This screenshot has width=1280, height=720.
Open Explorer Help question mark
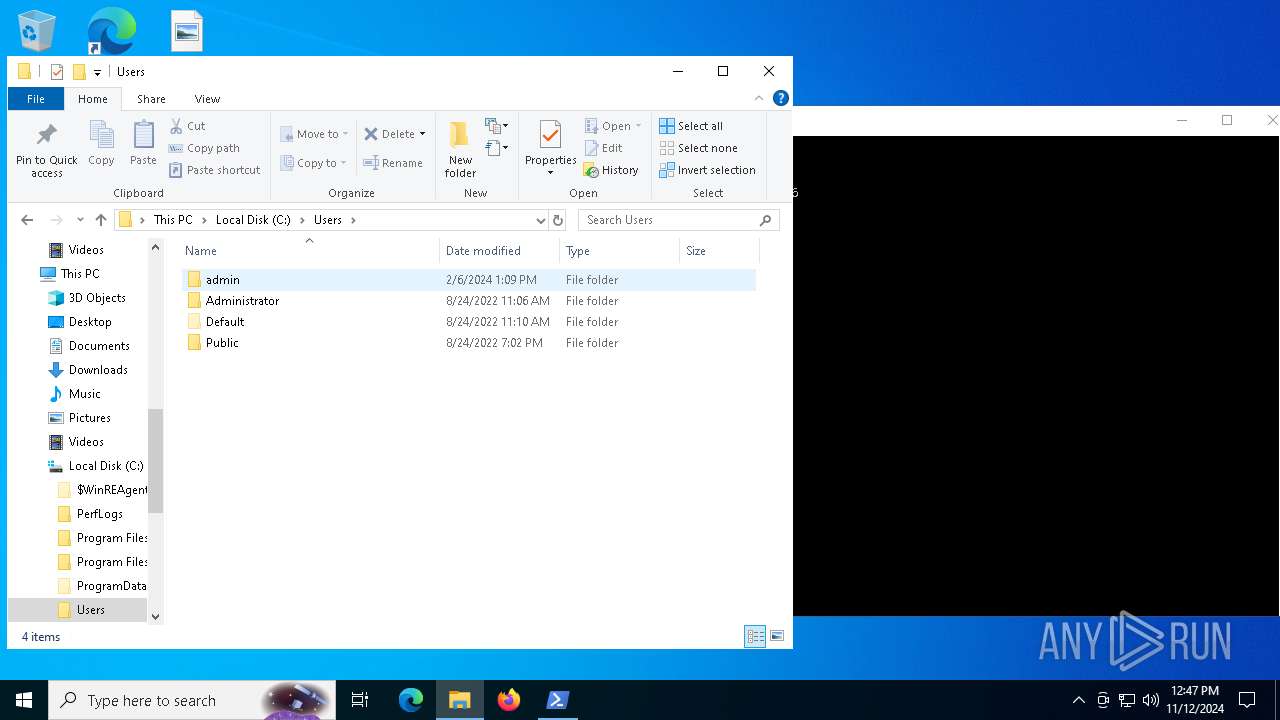click(x=781, y=98)
